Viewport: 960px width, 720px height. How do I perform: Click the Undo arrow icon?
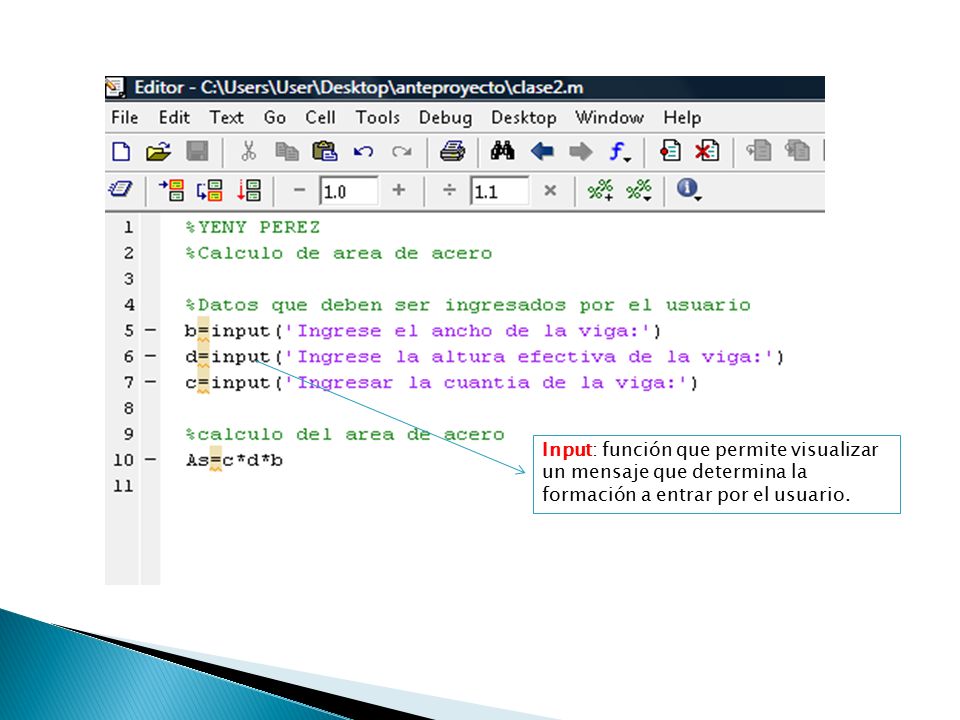pyautogui.click(x=363, y=151)
